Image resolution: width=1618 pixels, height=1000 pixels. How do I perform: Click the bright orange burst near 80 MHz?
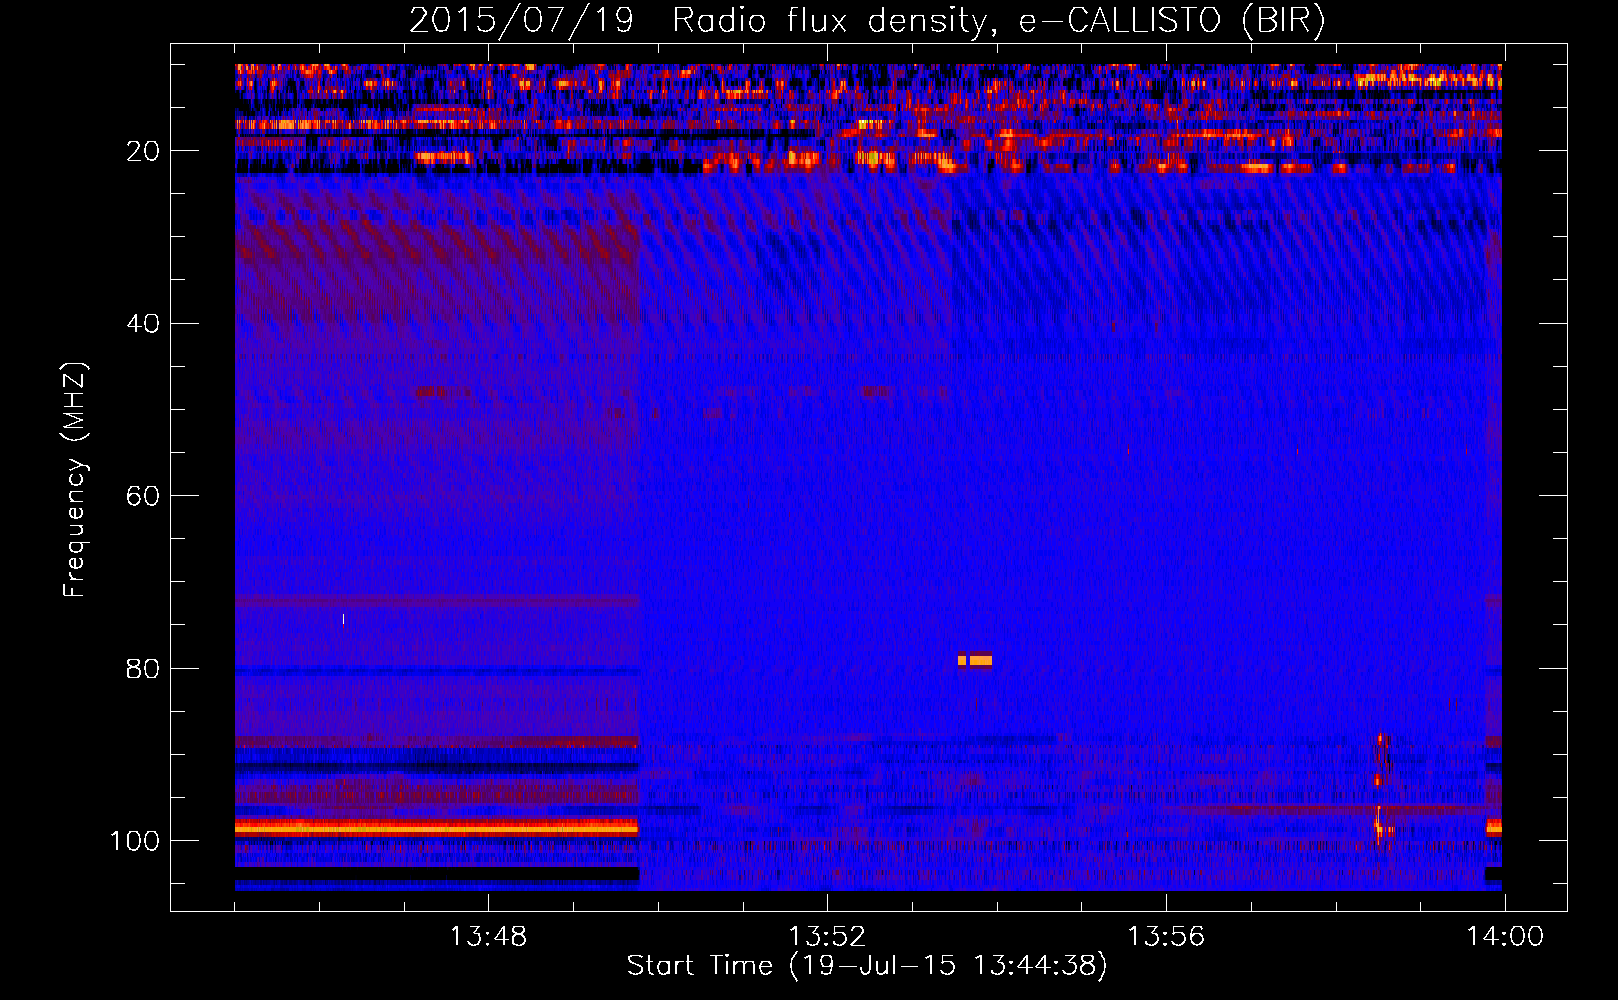975,660
